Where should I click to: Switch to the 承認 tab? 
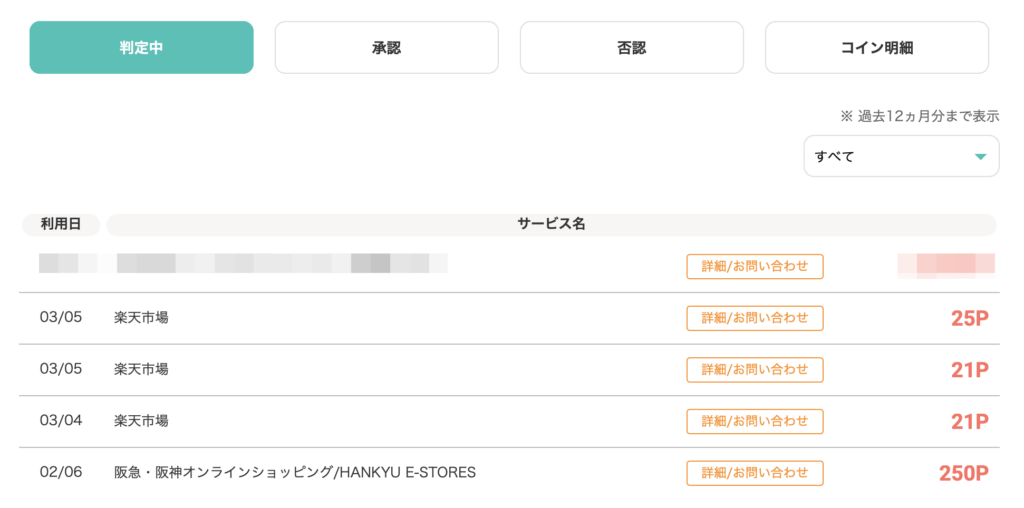pyautogui.click(x=386, y=48)
